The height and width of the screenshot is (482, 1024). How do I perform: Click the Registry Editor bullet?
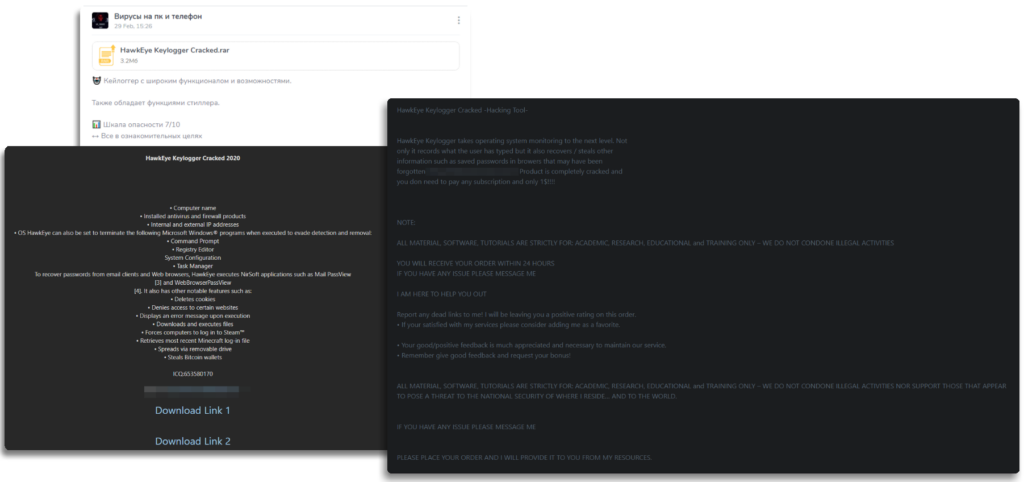point(193,249)
